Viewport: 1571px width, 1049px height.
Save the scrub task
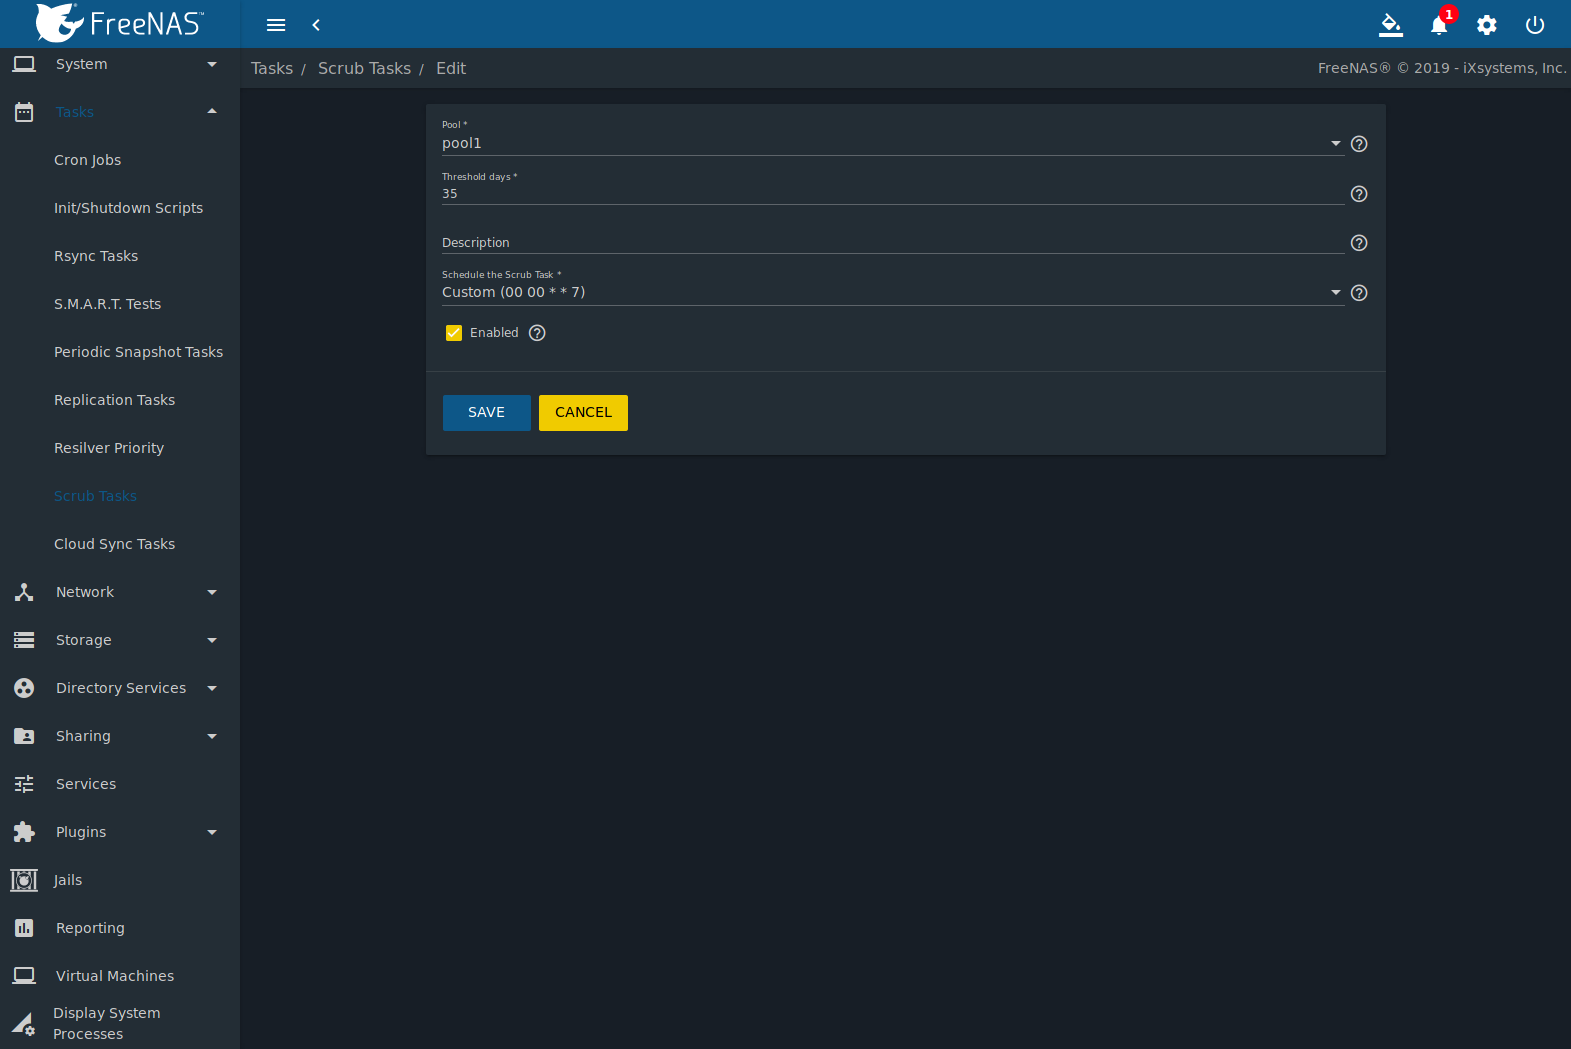pos(487,413)
